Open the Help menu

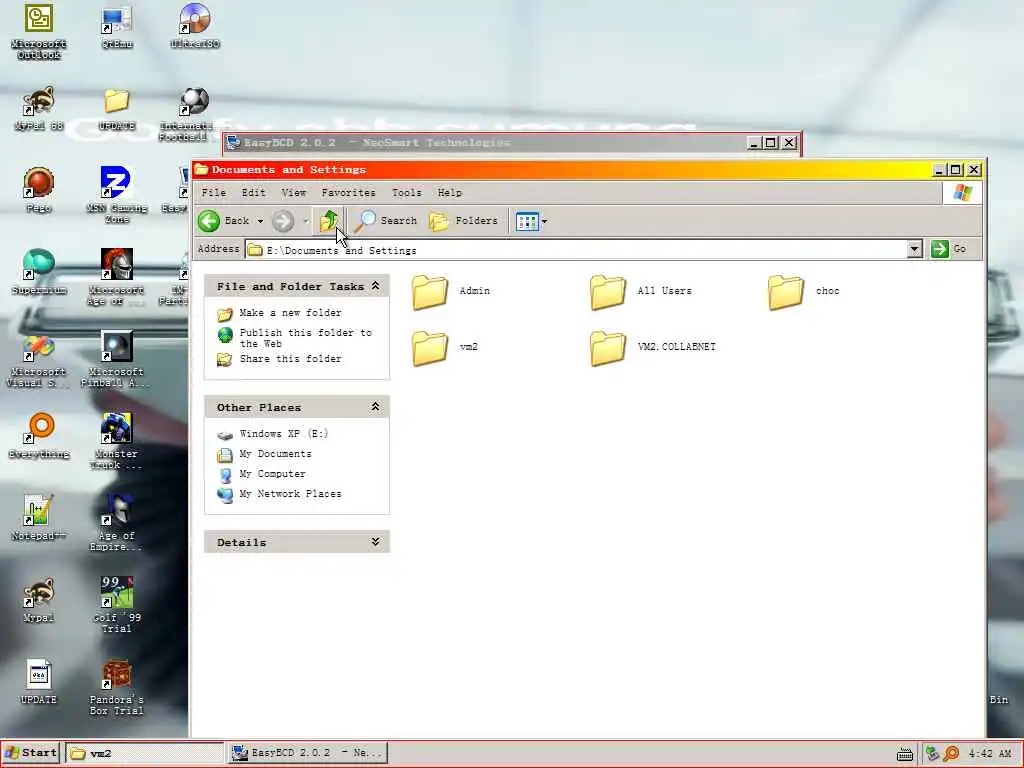449,193
